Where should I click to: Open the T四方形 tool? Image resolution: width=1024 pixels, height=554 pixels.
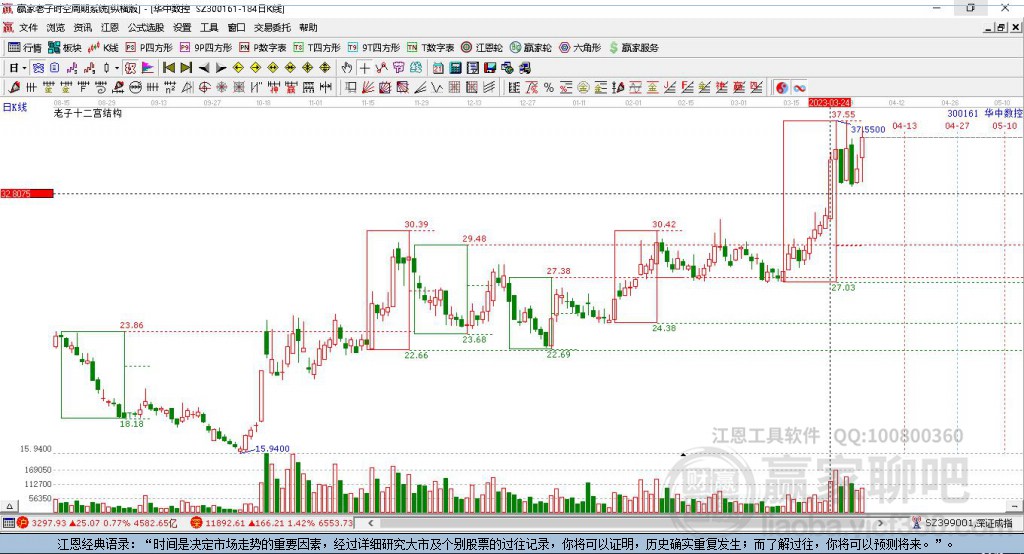pyautogui.click(x=317, y=48)
